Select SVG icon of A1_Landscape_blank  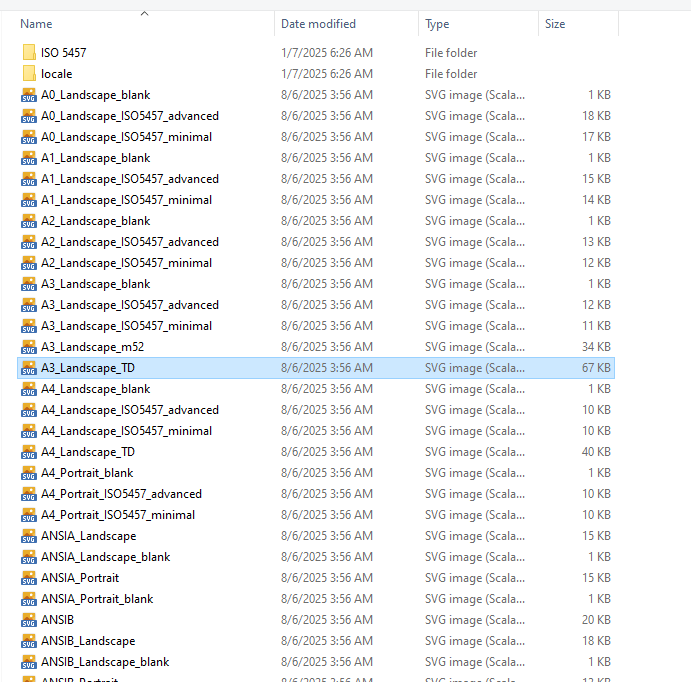click(29, 158)
